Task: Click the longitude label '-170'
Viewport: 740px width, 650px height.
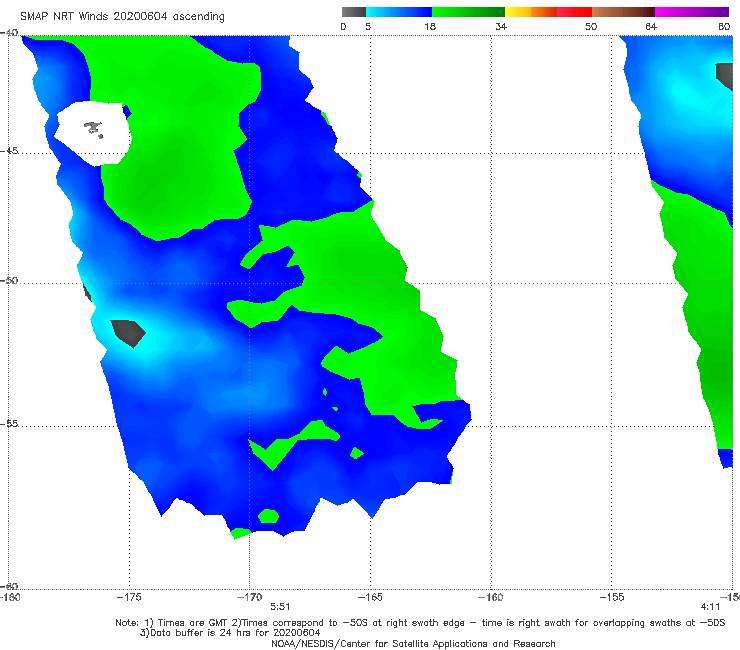Action: point(250,597)
